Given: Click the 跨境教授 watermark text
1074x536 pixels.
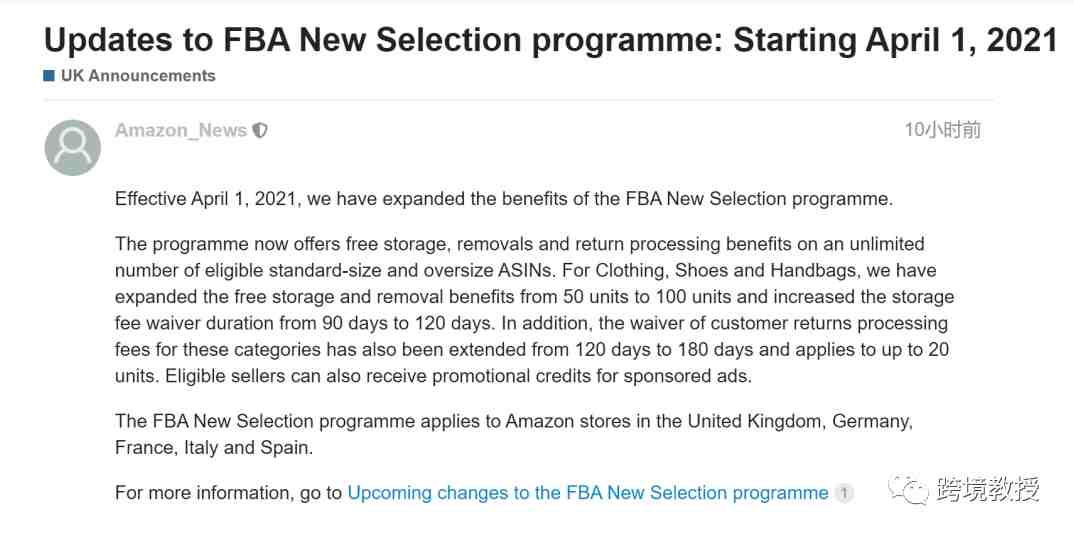Looking at the screenshot, I should (x=986, y=489).
